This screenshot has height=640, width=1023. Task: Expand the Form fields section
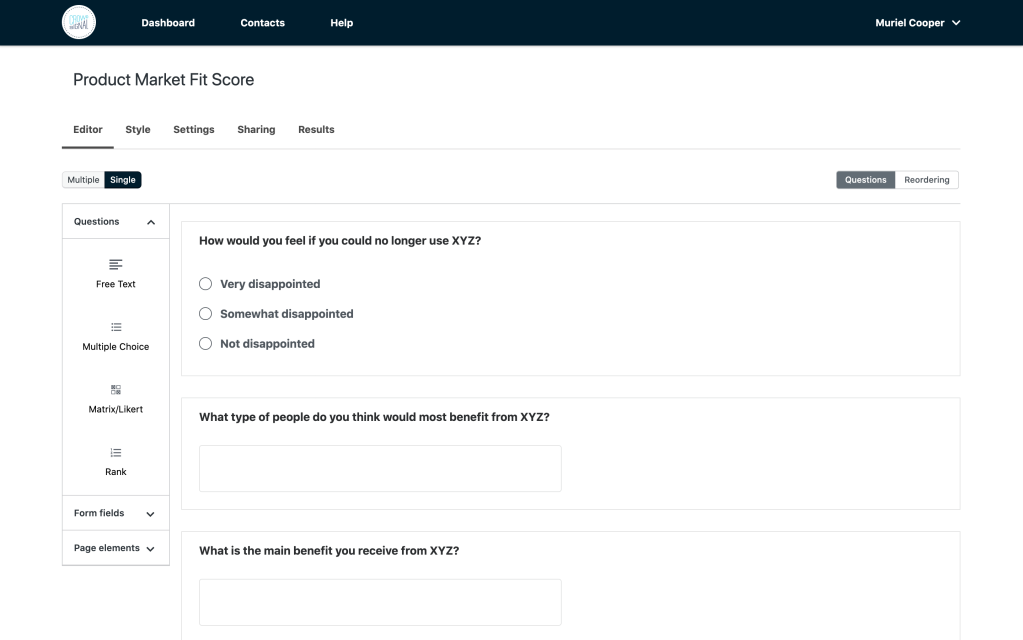click(151, 514)
